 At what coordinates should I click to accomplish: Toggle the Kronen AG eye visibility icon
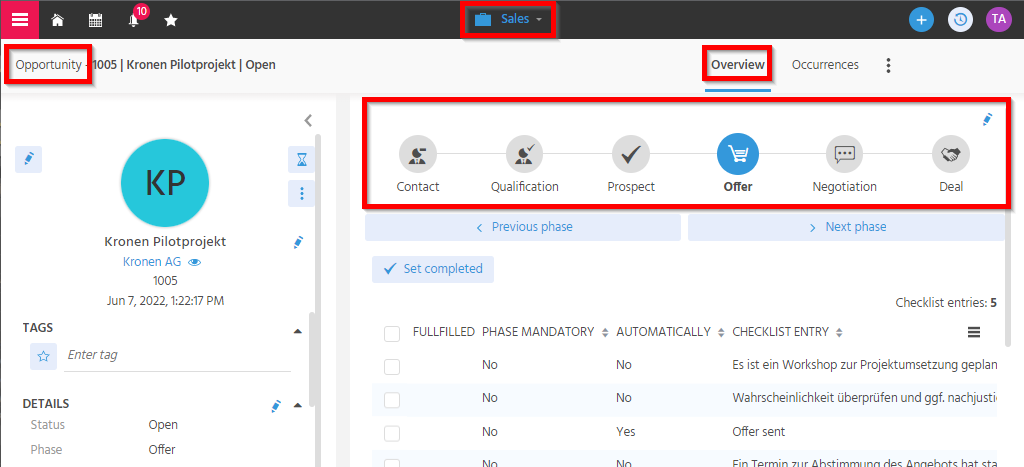tap(196, 262)
